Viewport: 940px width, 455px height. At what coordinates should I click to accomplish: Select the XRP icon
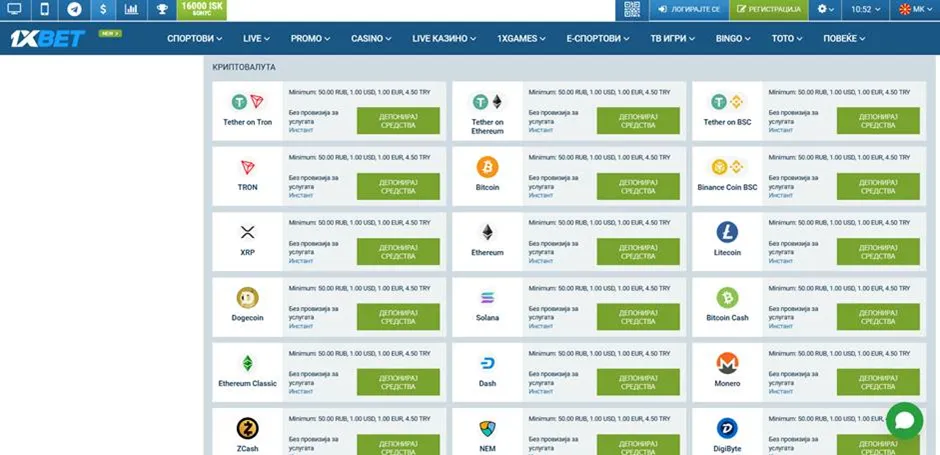click(248, 232)
